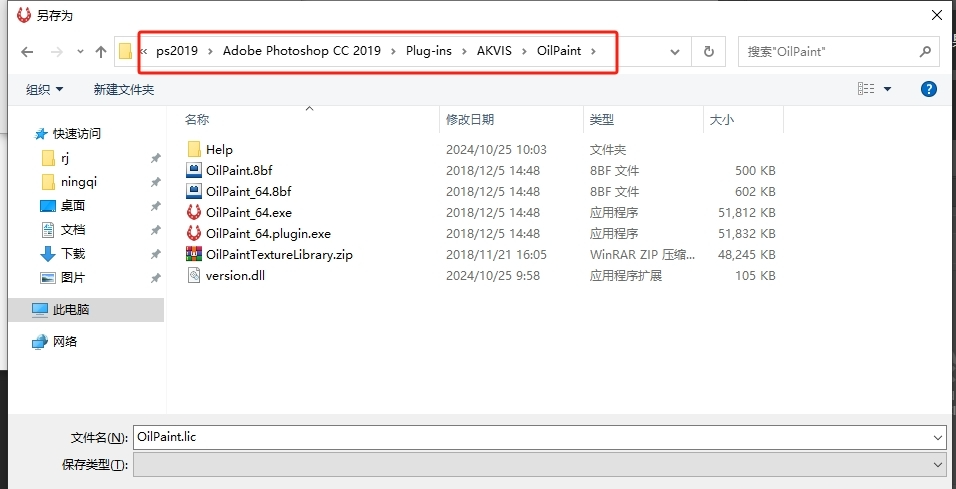Click the 文件名 input field

(x=533, y=437)
